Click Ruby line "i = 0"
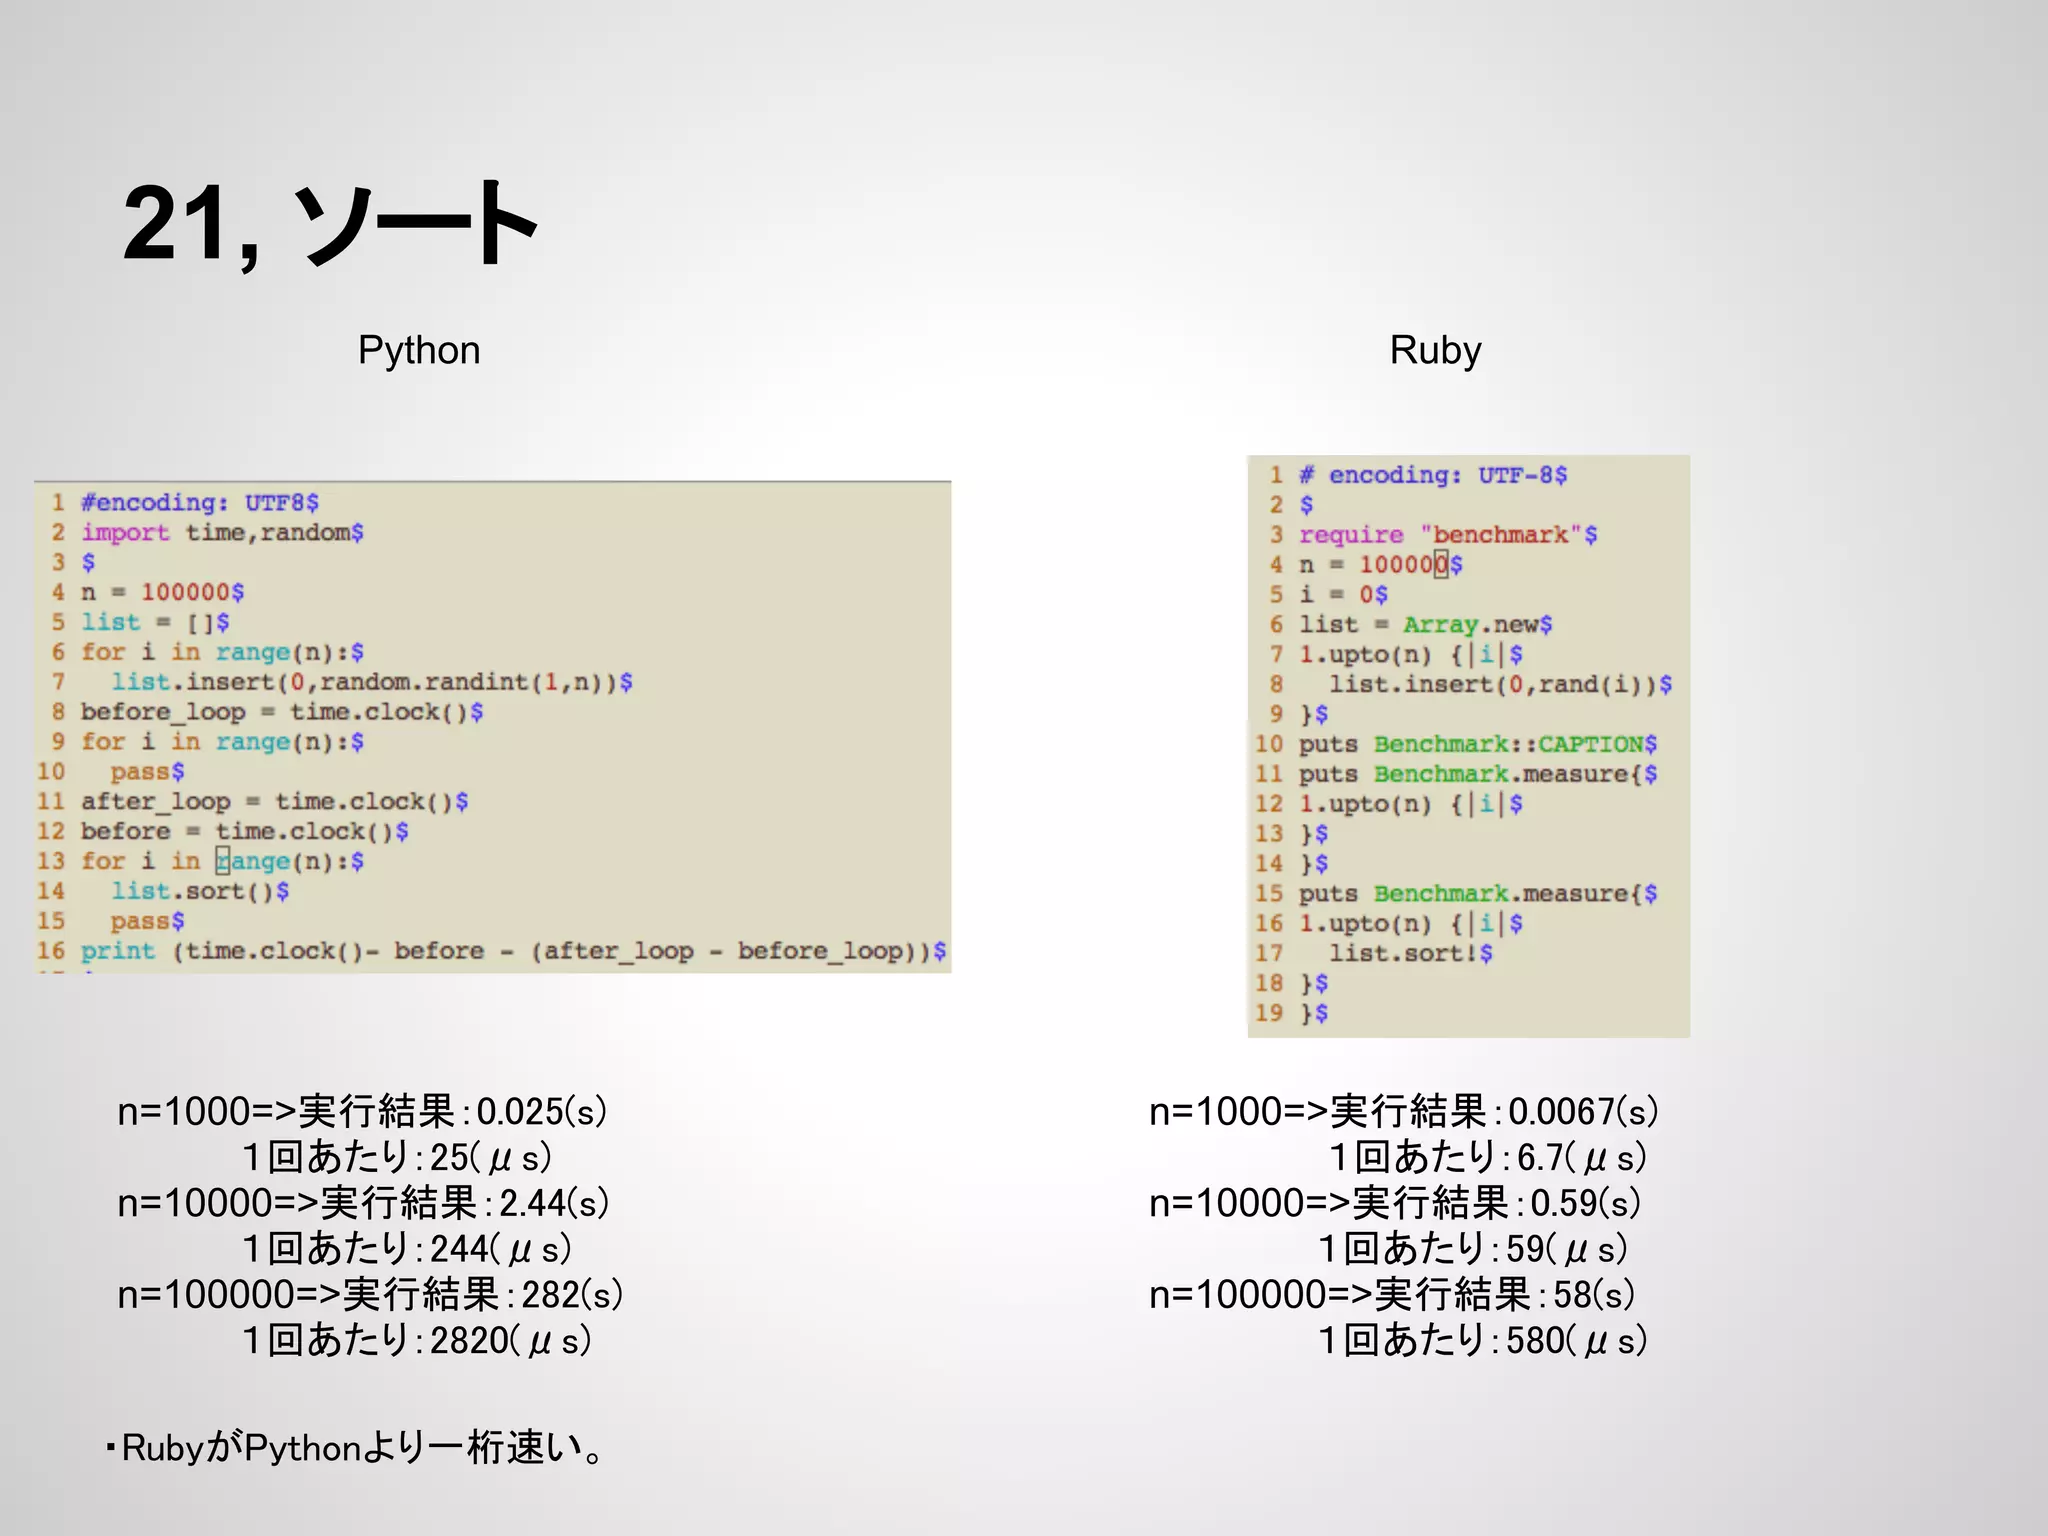 pyautogui.click(x=1343, y=595)
